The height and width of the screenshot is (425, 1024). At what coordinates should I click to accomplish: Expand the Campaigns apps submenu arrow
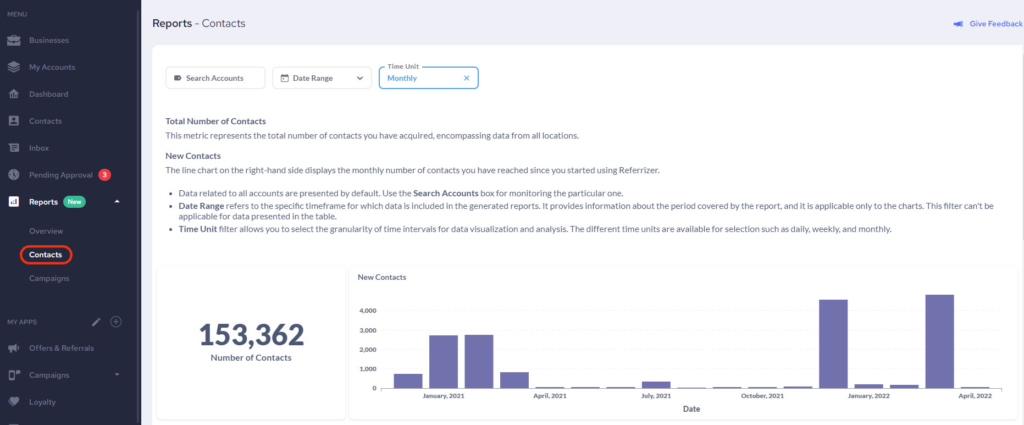(117, 375)
